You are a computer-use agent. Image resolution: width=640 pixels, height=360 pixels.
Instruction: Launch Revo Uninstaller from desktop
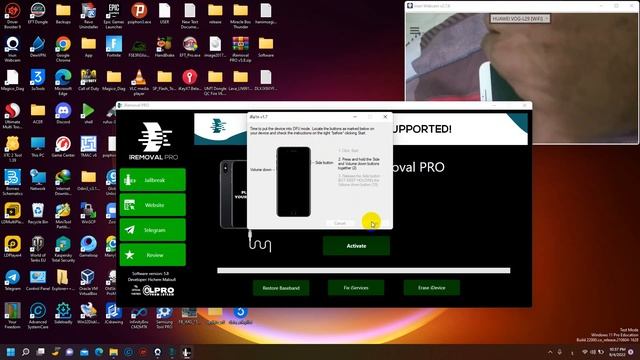89,16
